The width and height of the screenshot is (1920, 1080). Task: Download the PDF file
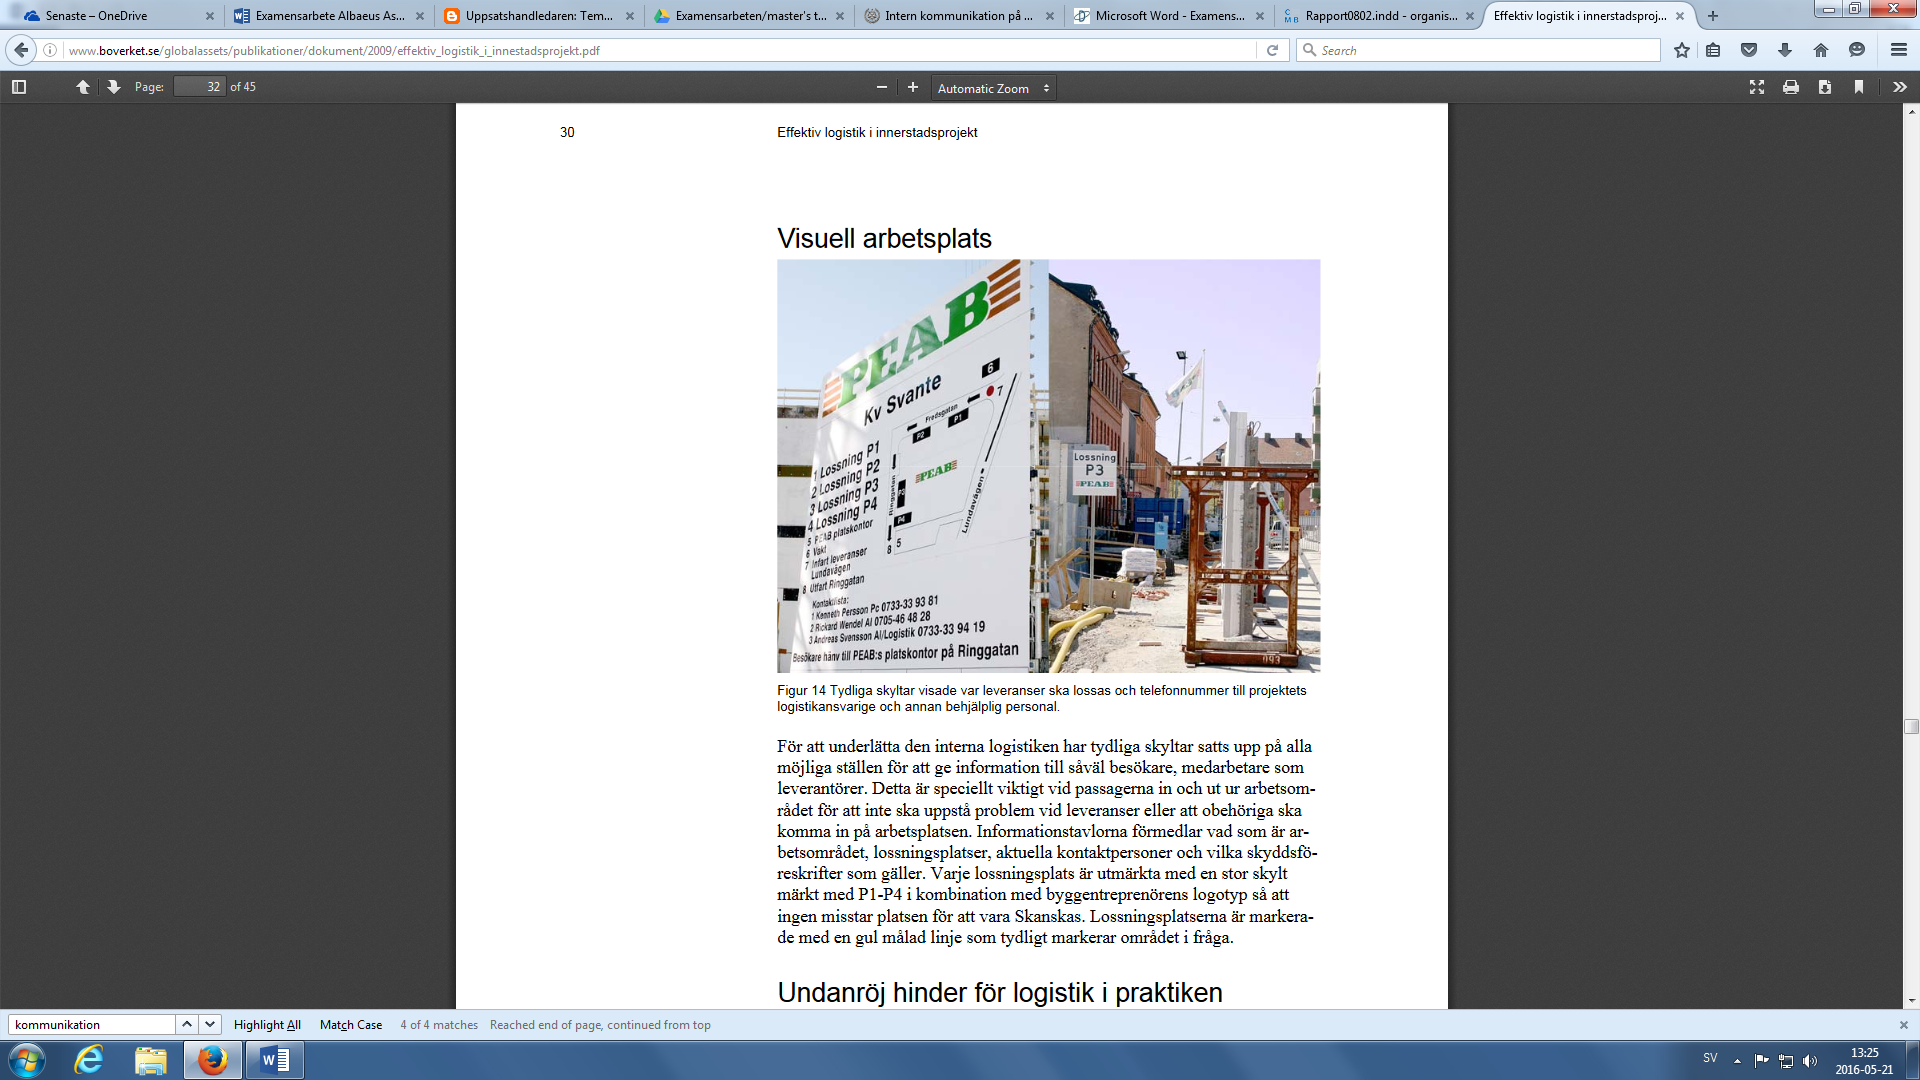point(1825,87)
